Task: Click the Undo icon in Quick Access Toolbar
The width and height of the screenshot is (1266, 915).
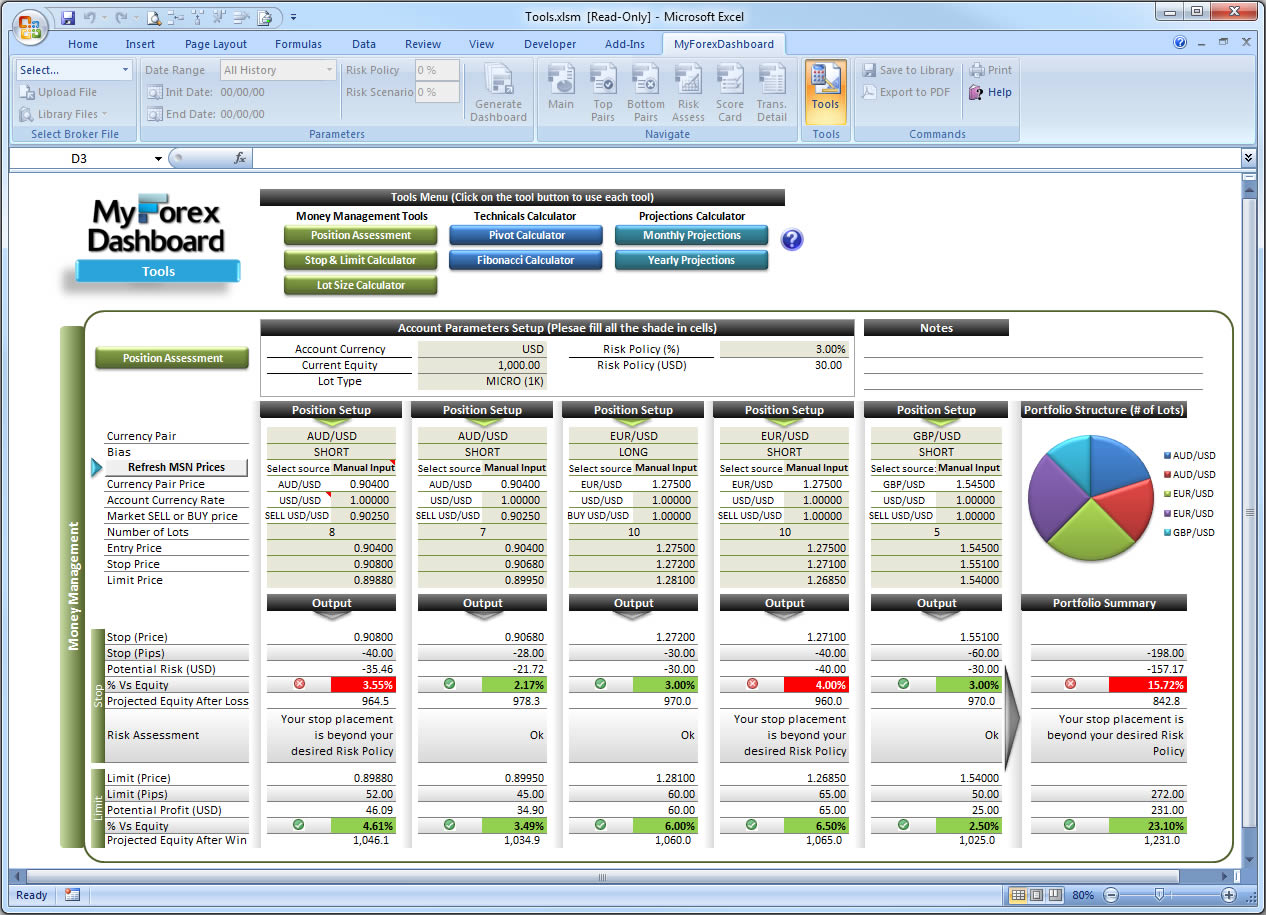Action: [x=91, y=17]
